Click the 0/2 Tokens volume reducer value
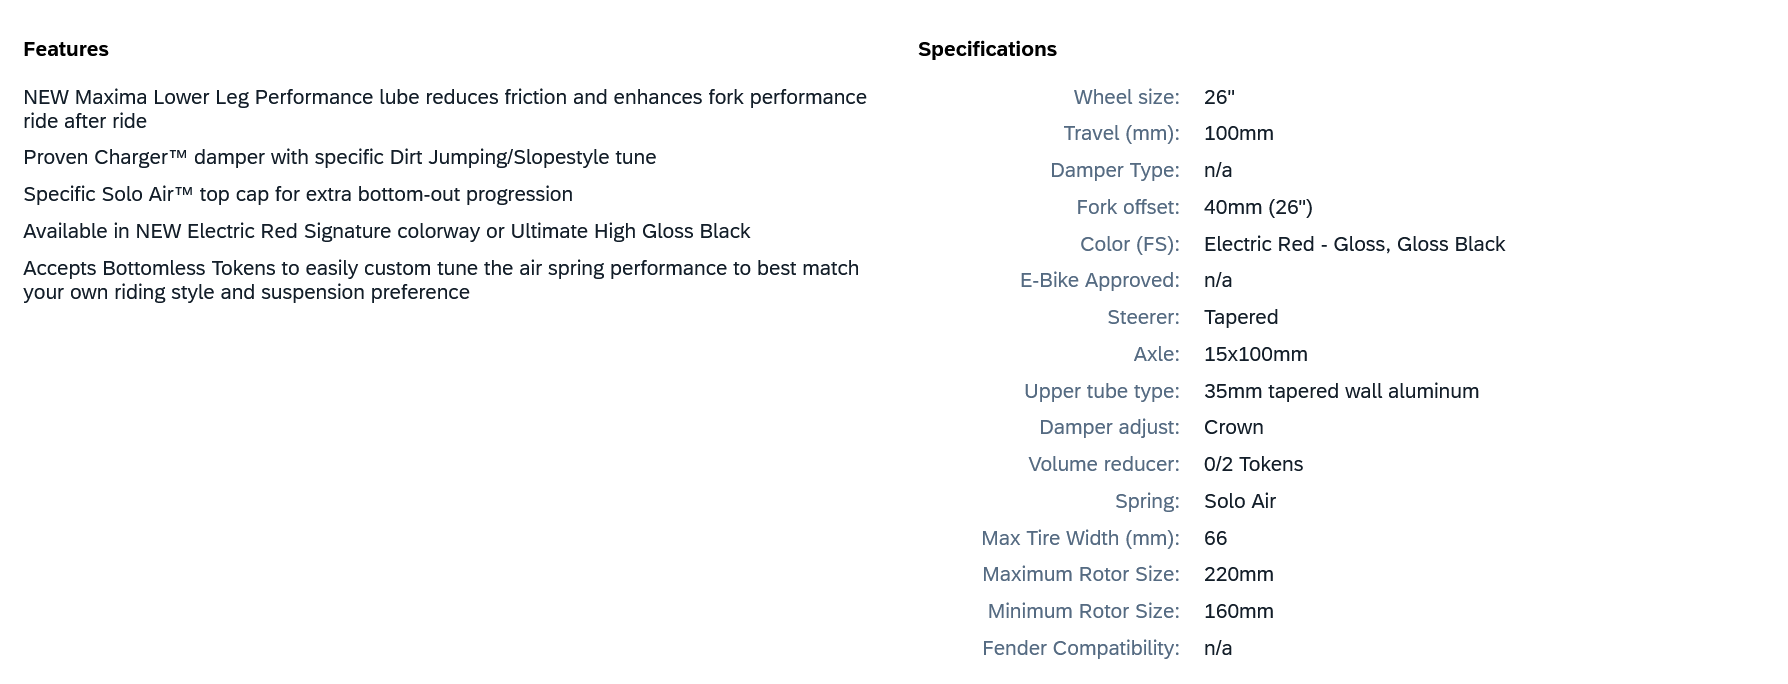The height and width of the screenshot is (684, 1788). (x=1253, y=464)
